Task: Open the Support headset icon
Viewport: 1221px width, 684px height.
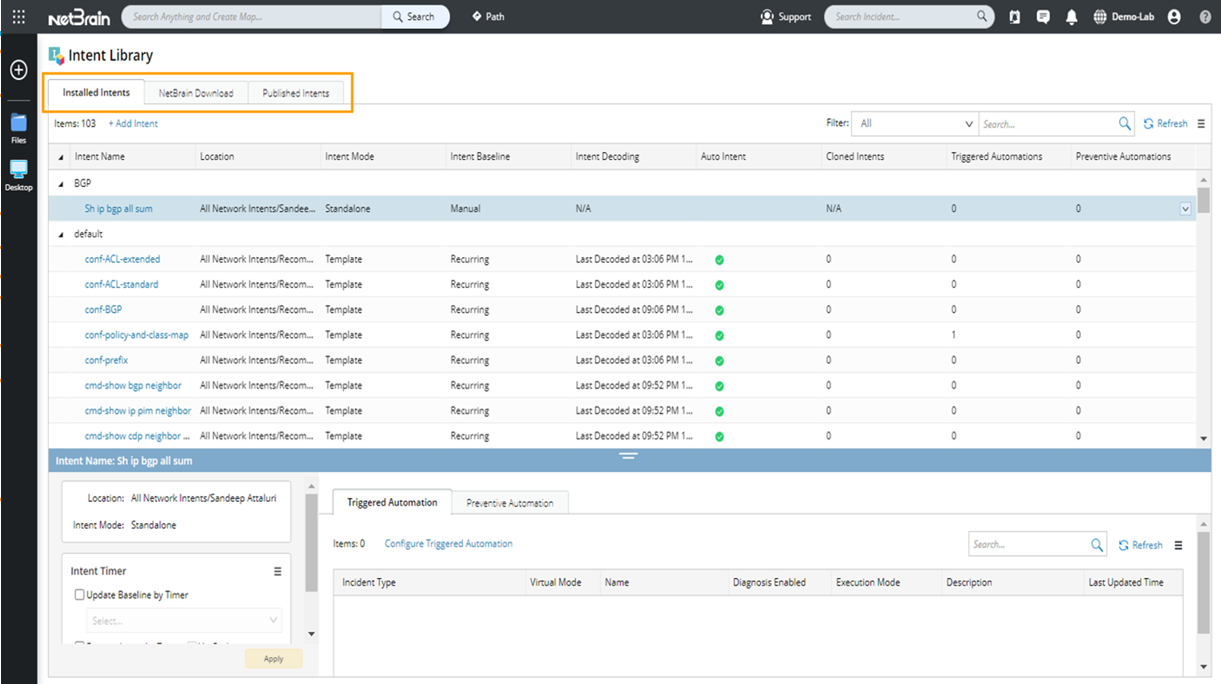Action: point(767,17)
